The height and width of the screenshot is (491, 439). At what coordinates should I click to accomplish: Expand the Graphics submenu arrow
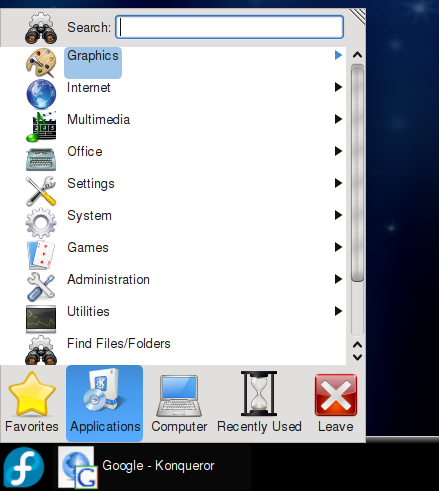[x=338, y=55]
